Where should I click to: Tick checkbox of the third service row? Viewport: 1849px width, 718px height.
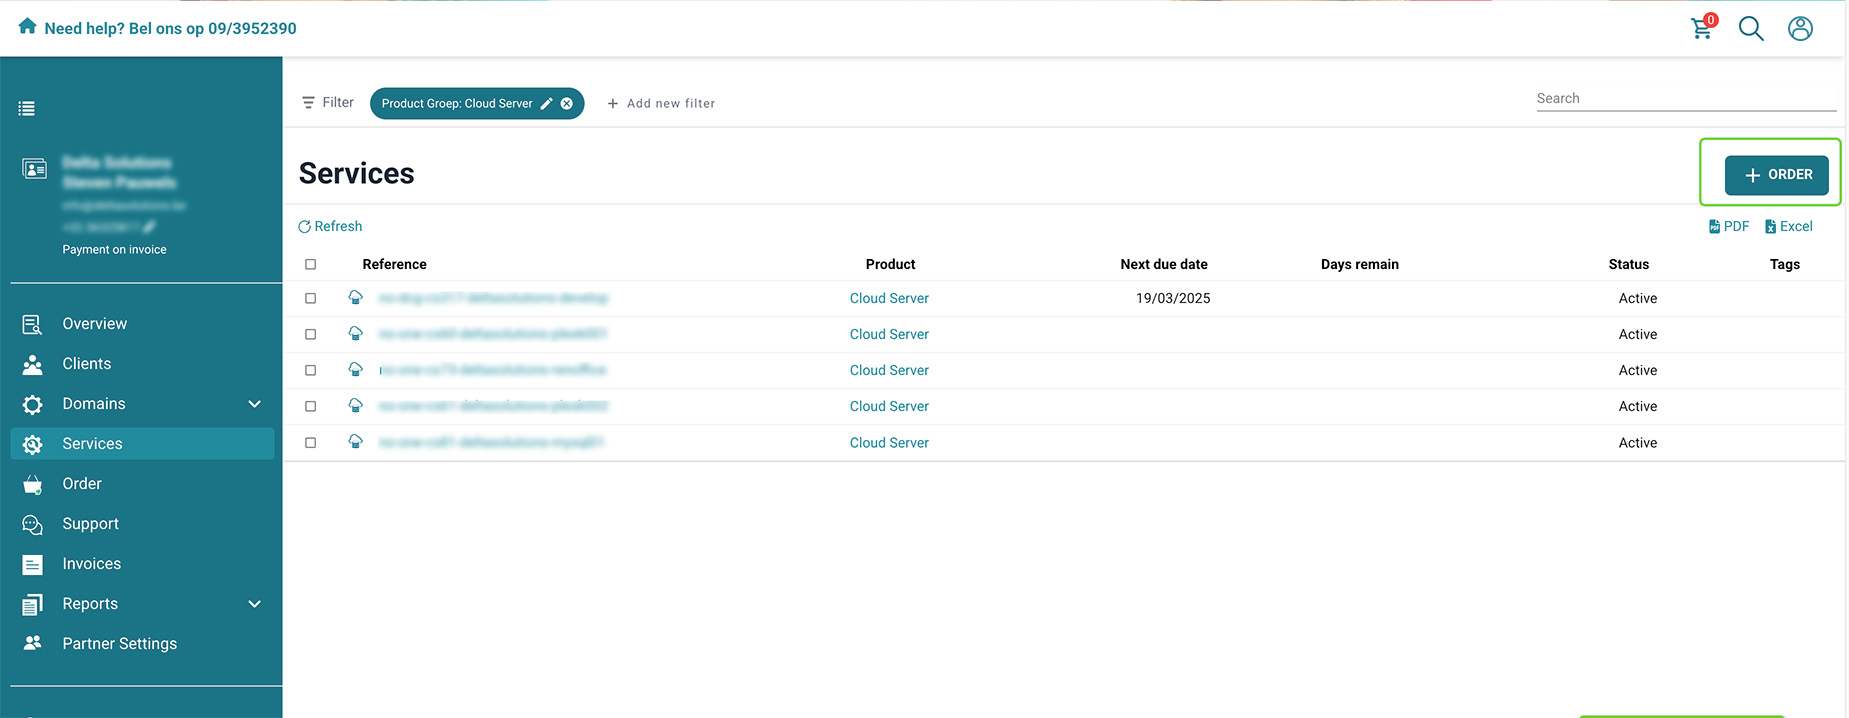(x=310, y=370)
